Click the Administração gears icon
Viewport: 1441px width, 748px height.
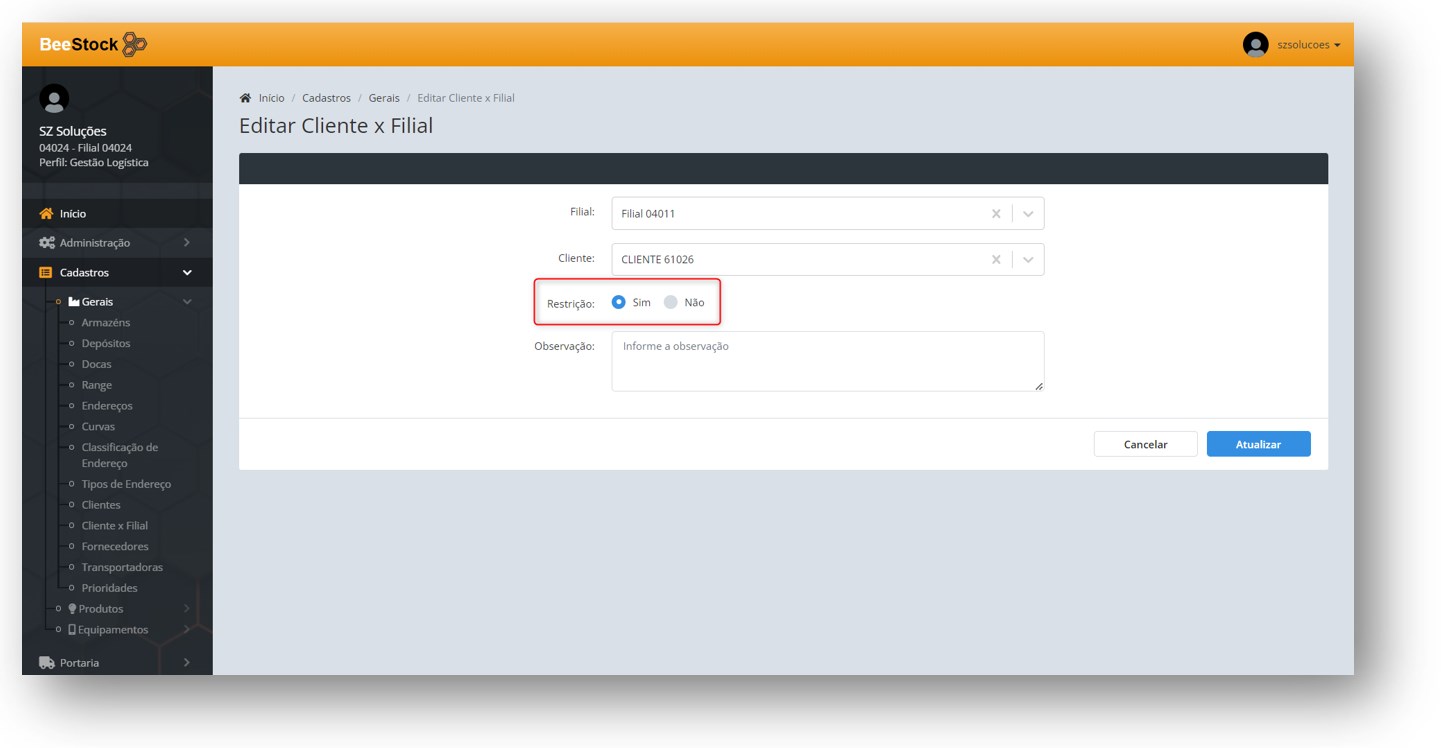pyautogui.click(x=46, y=243)
